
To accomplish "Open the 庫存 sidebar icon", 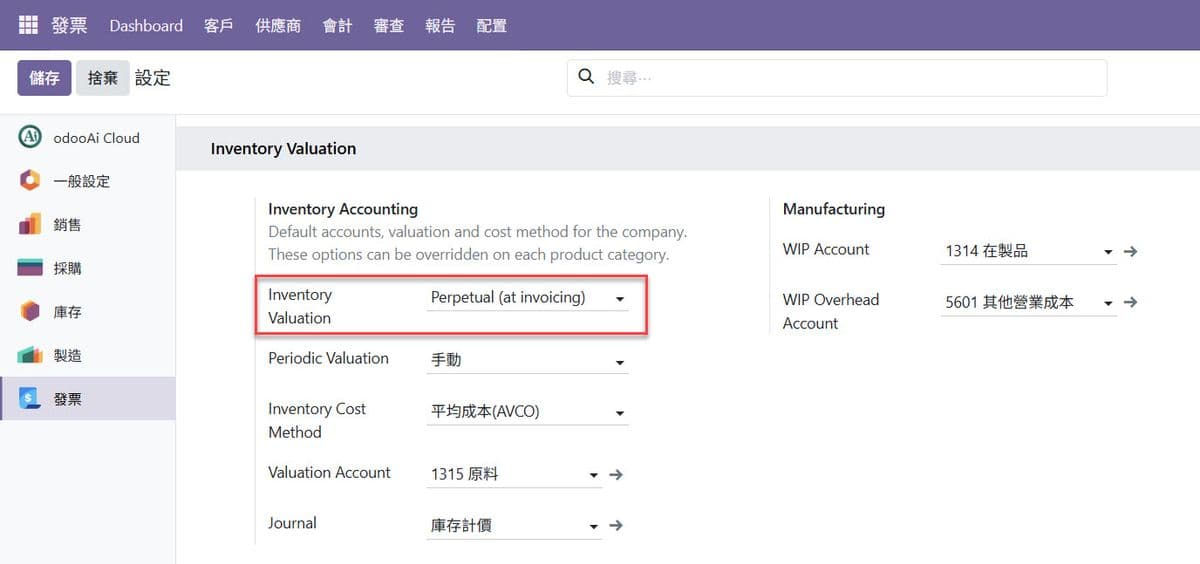I will (30, 312).
